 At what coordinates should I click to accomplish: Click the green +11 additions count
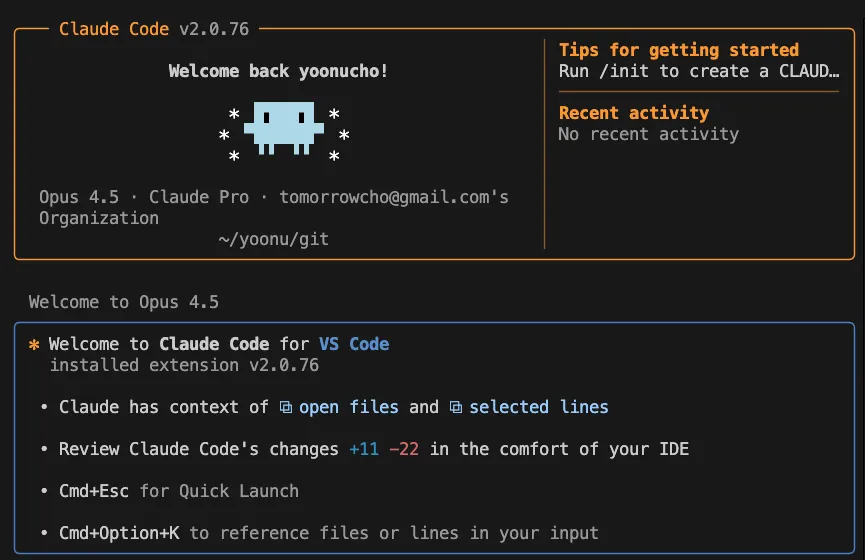(364, 449)
